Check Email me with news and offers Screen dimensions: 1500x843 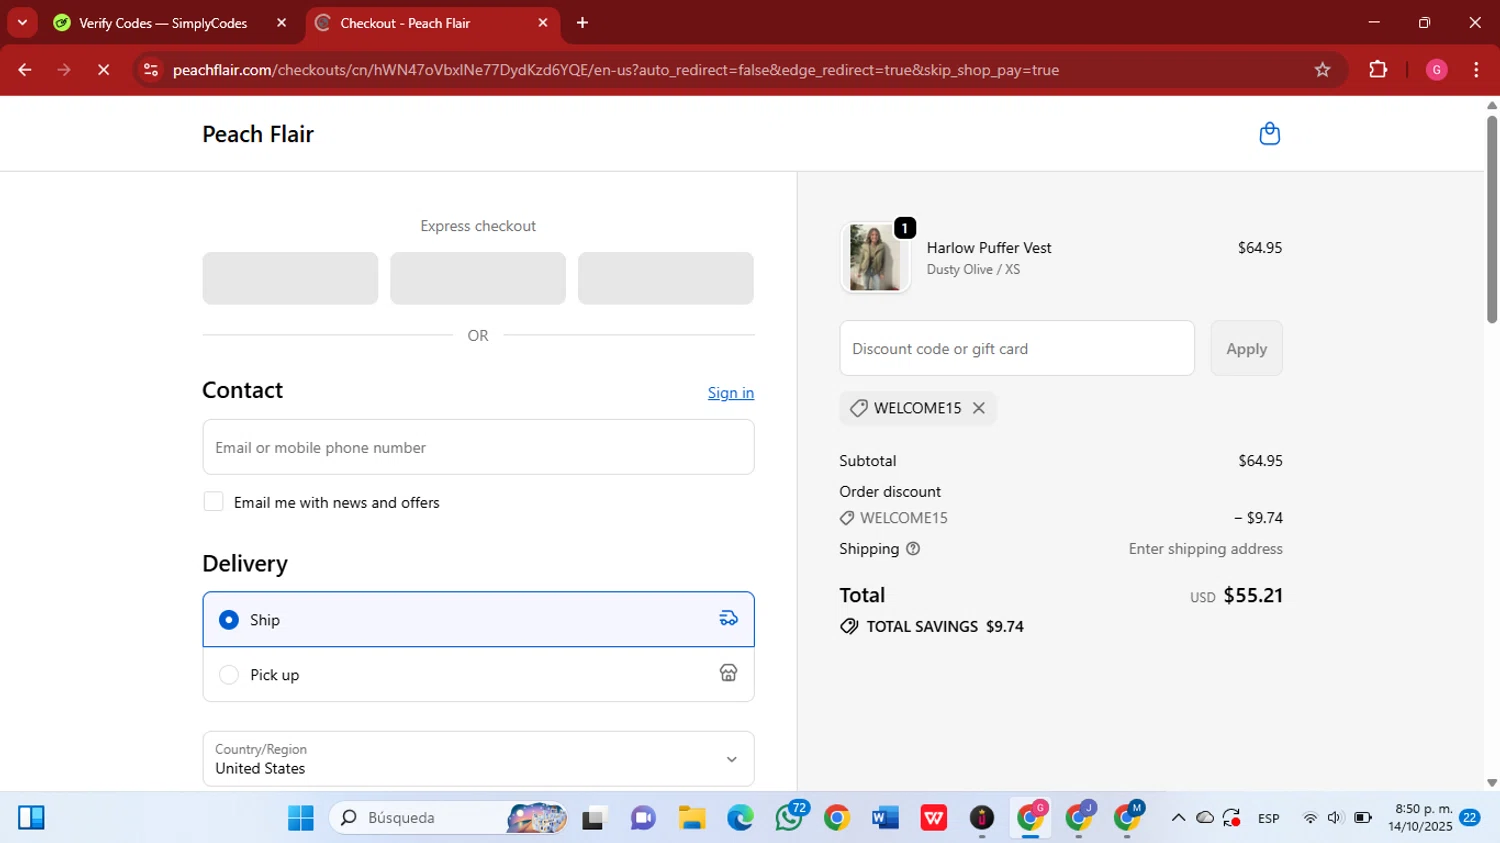click(x=213, y=502)
